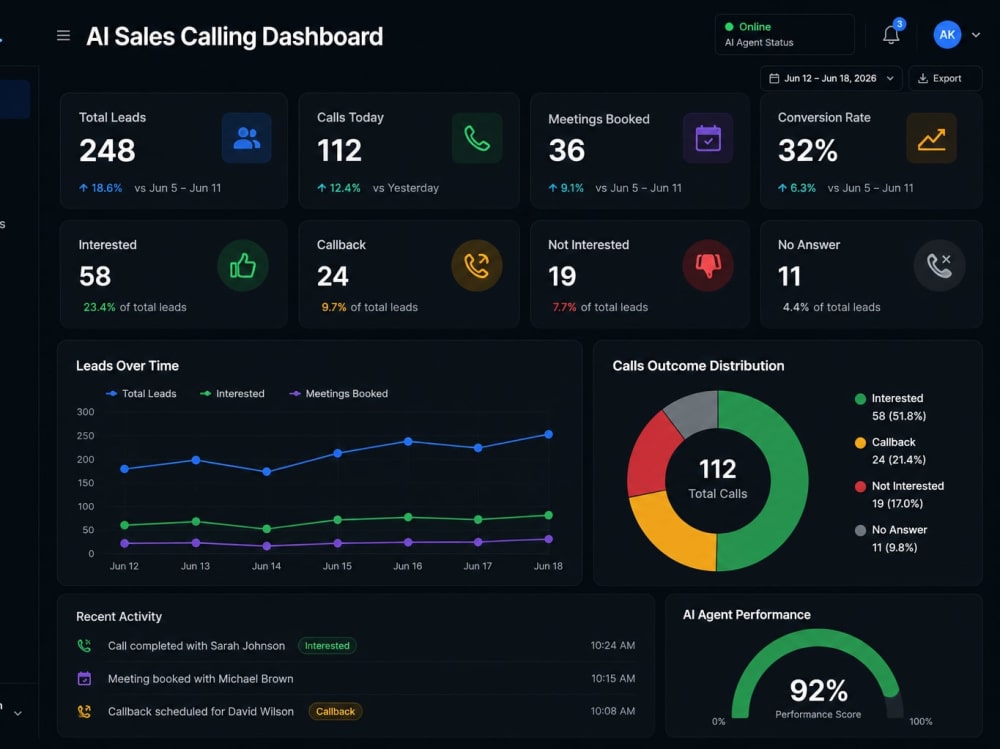Click the Callback phone icon in card
Viewport: 1000px width, 749px height.
(x=476, y=265)
